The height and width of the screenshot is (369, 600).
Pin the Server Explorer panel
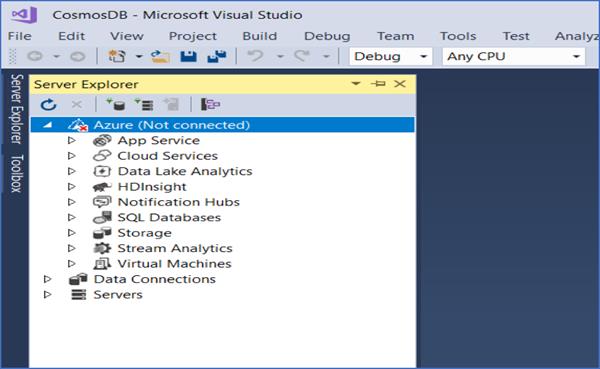point(378,83)
